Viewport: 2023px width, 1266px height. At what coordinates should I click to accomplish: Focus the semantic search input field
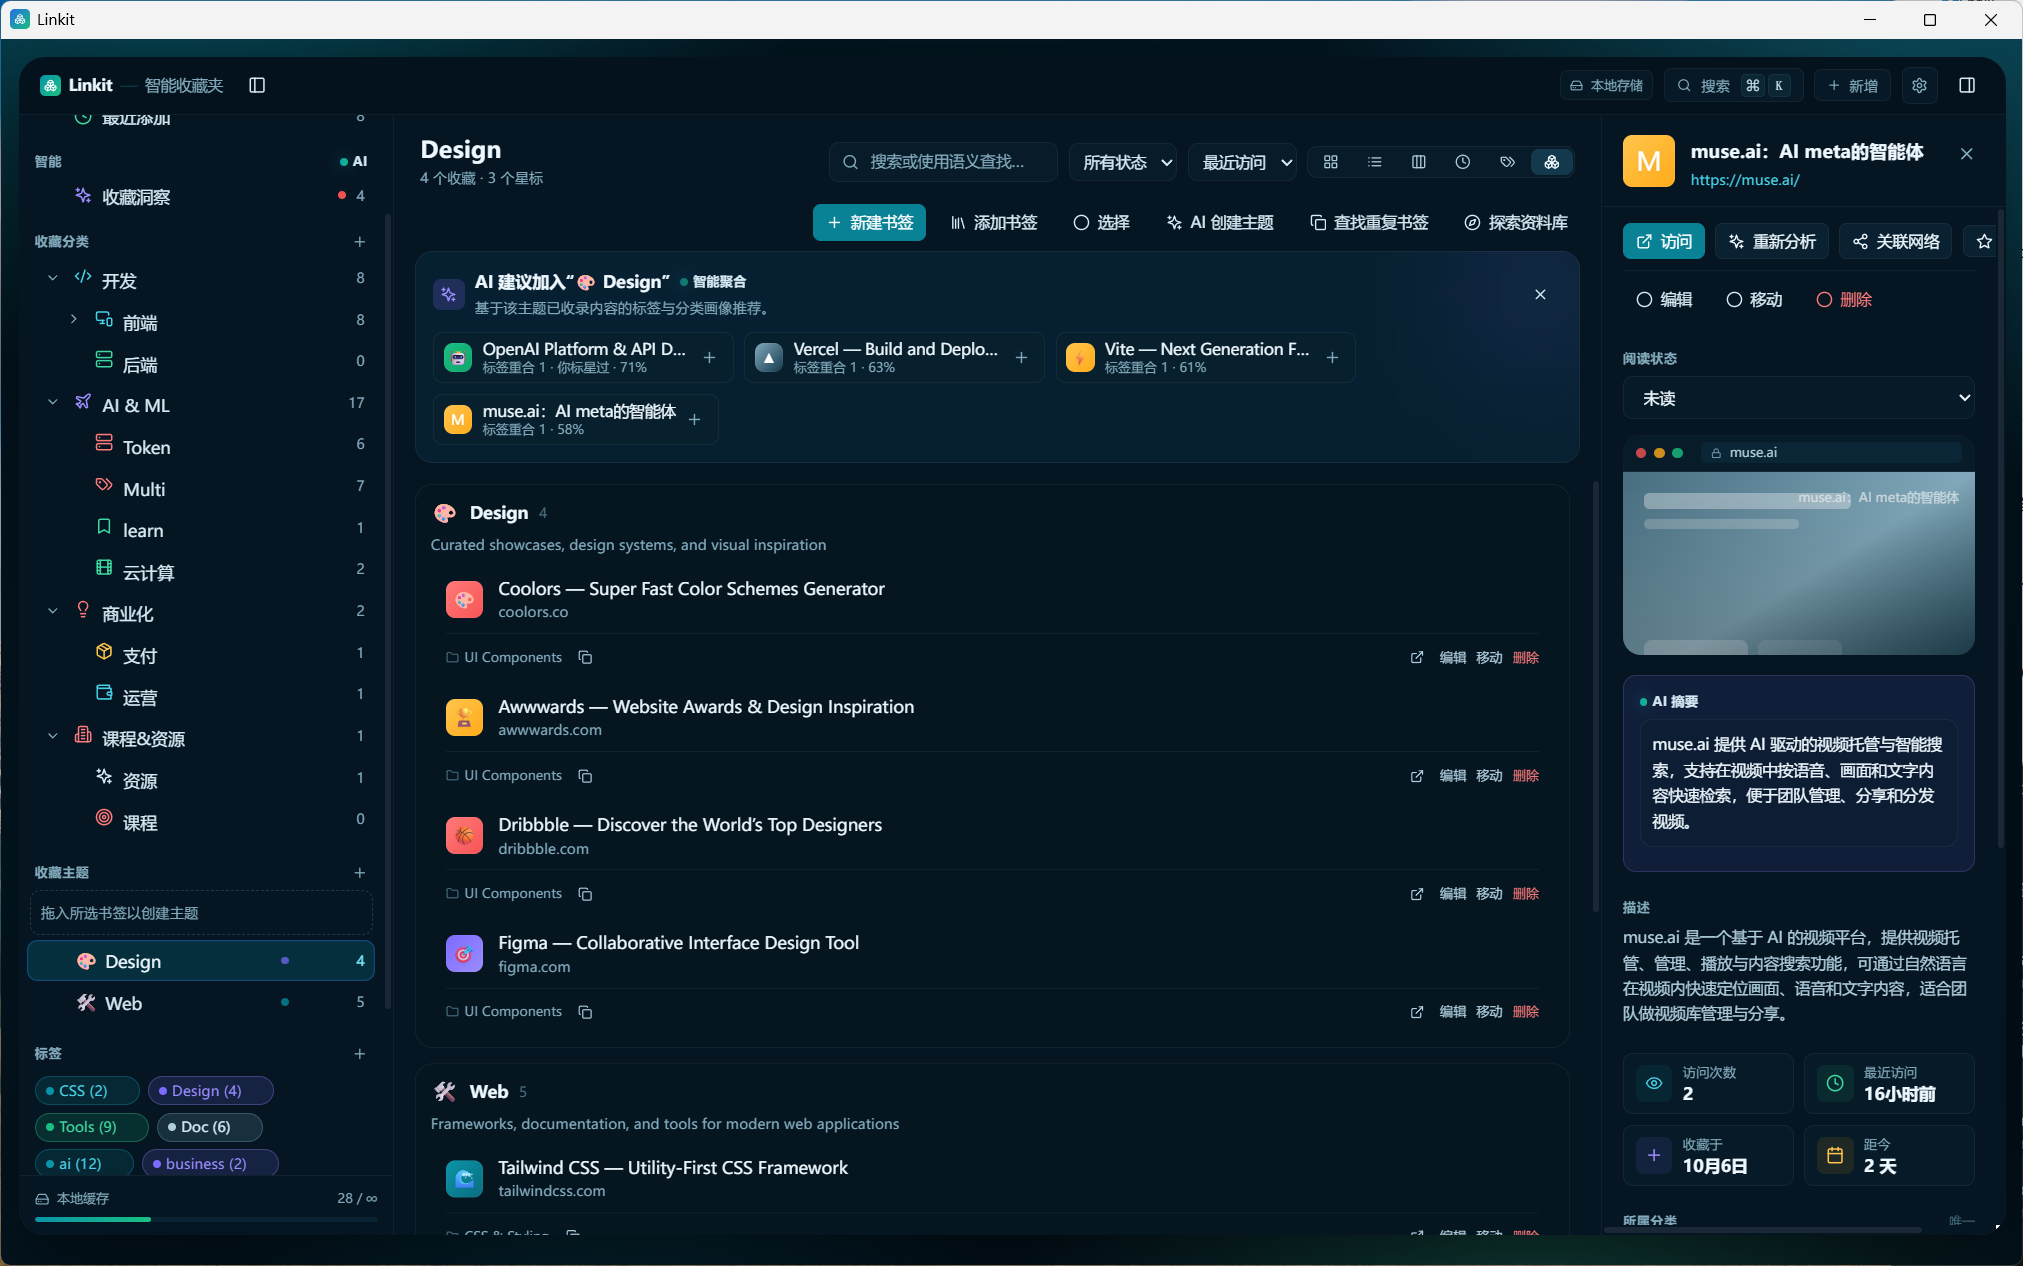(x=942, y=162)
